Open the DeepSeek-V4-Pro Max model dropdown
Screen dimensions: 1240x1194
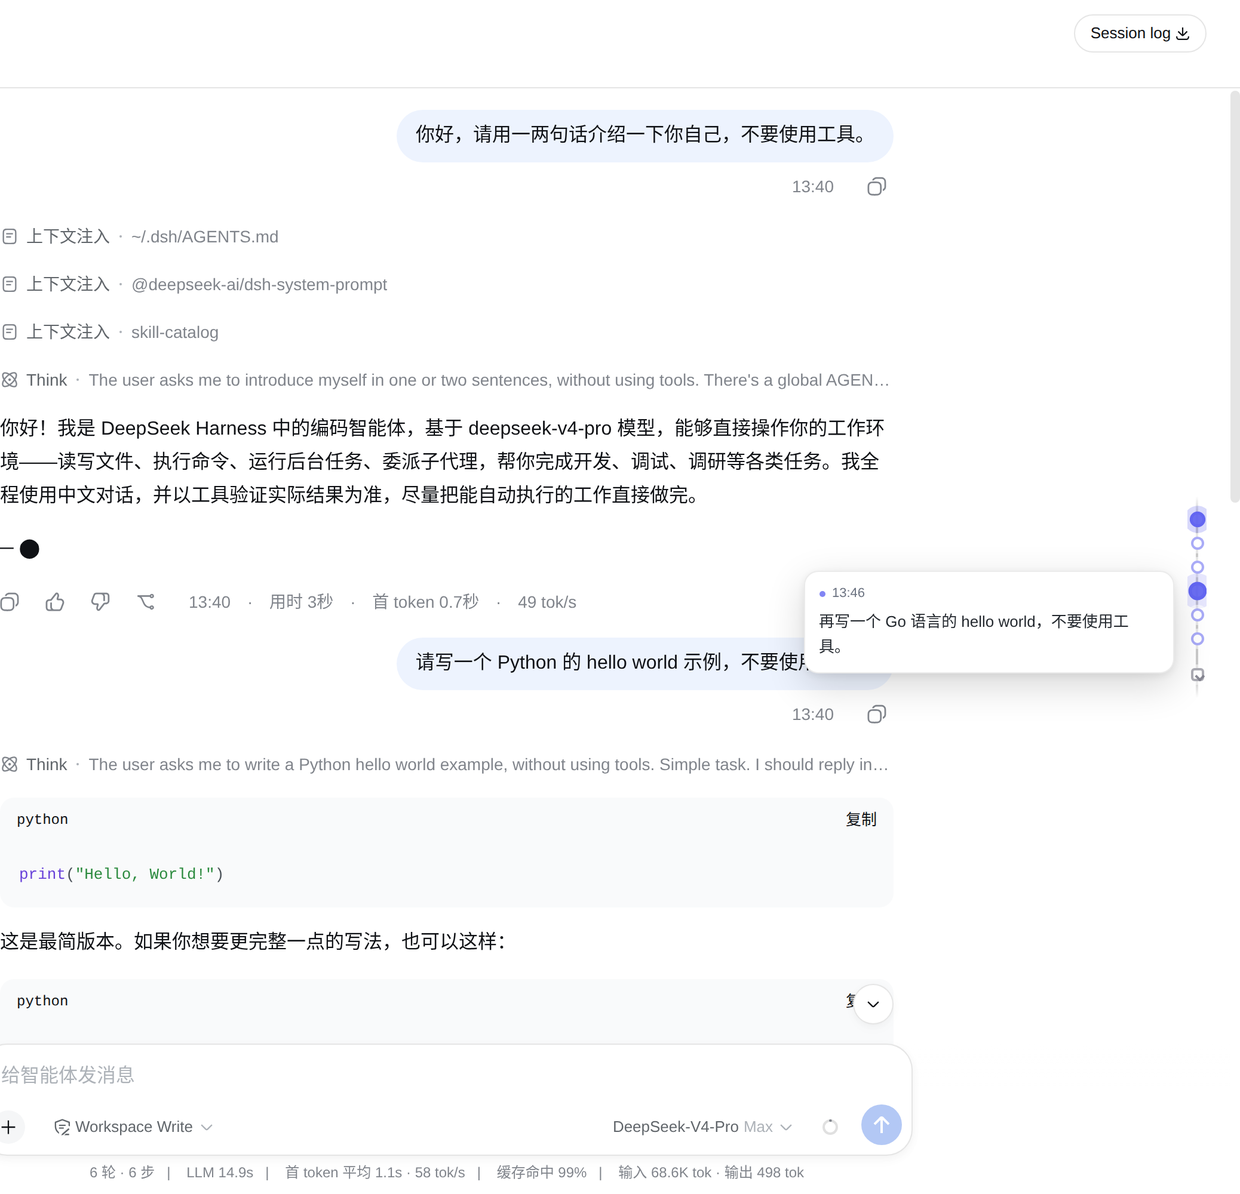[x=702, y=1127]
